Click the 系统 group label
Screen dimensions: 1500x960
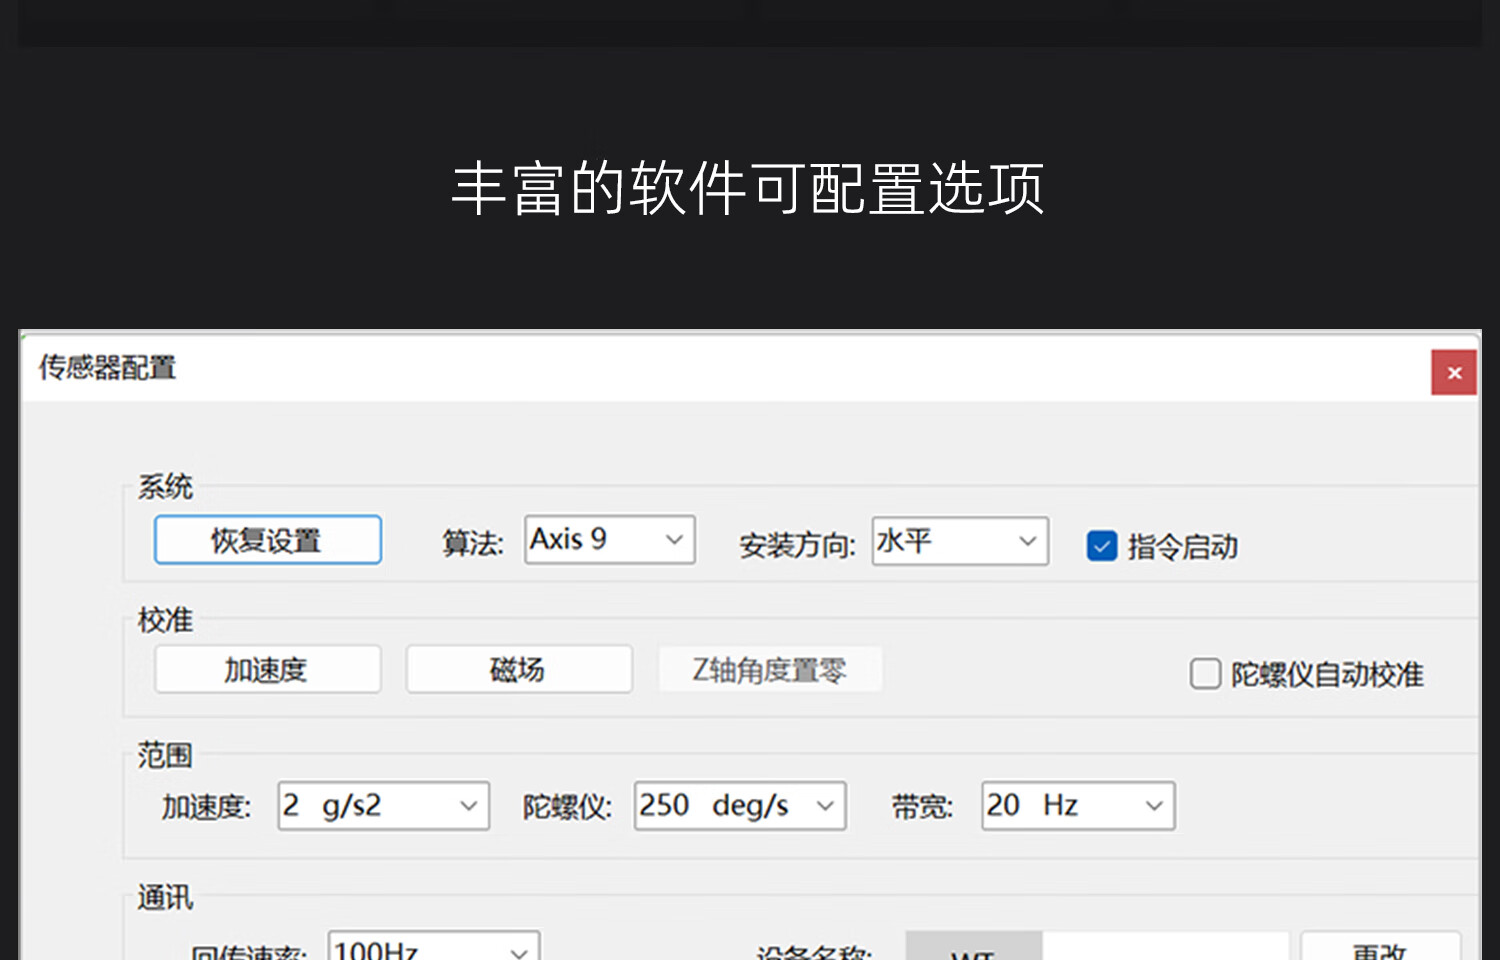[x=165, y=487]
